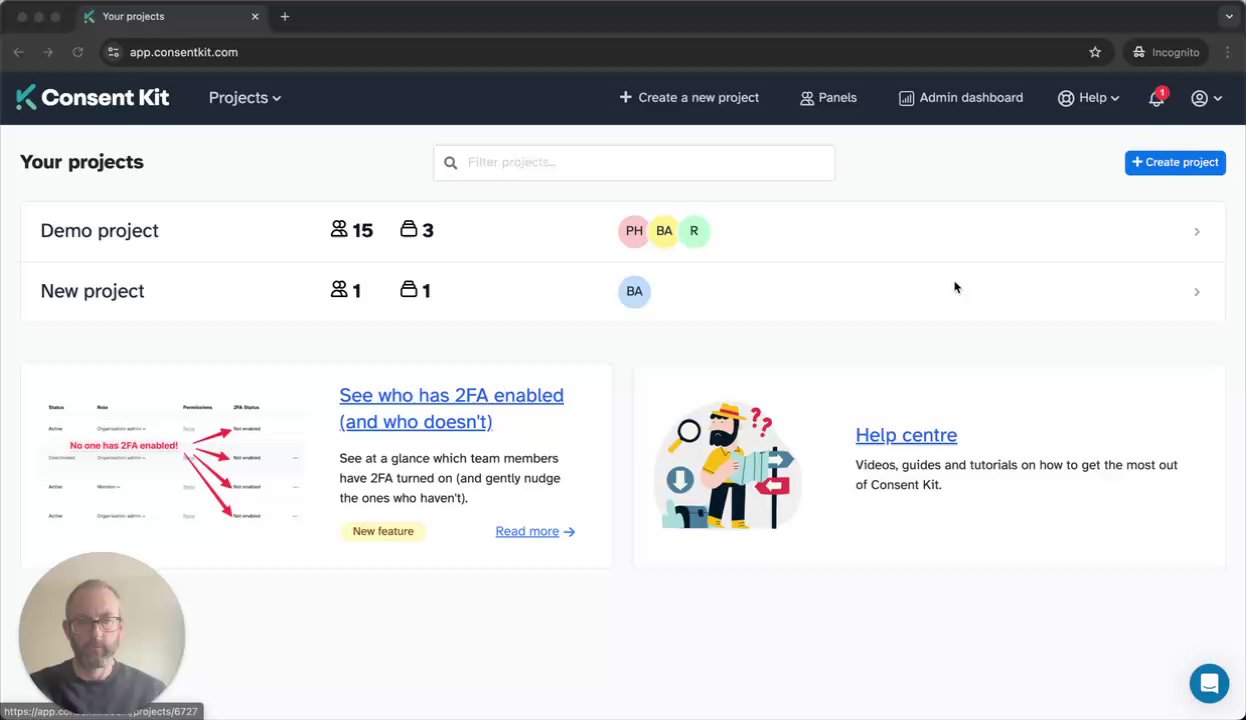Screen dimensions: 1246x720
Task: Open the chat support widget
Action: click(x=1209, y=684)
